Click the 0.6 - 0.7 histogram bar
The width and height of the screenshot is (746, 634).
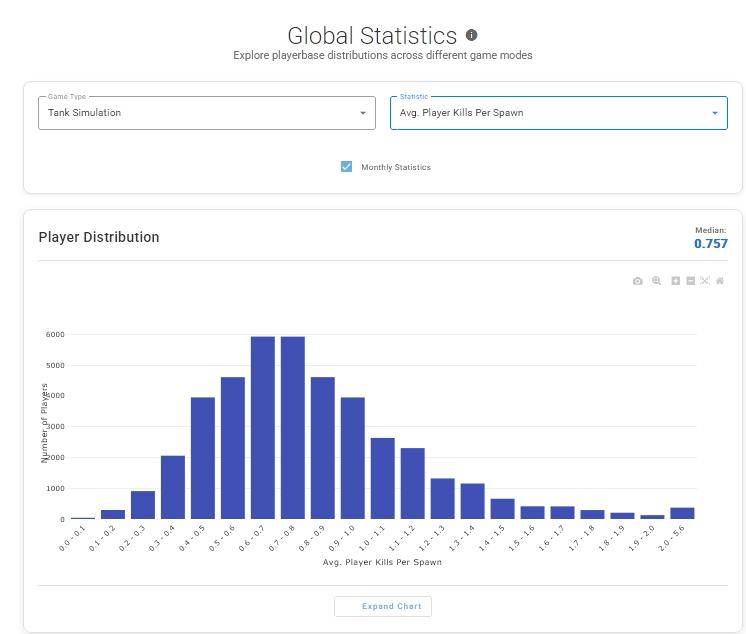coord(263,428)
